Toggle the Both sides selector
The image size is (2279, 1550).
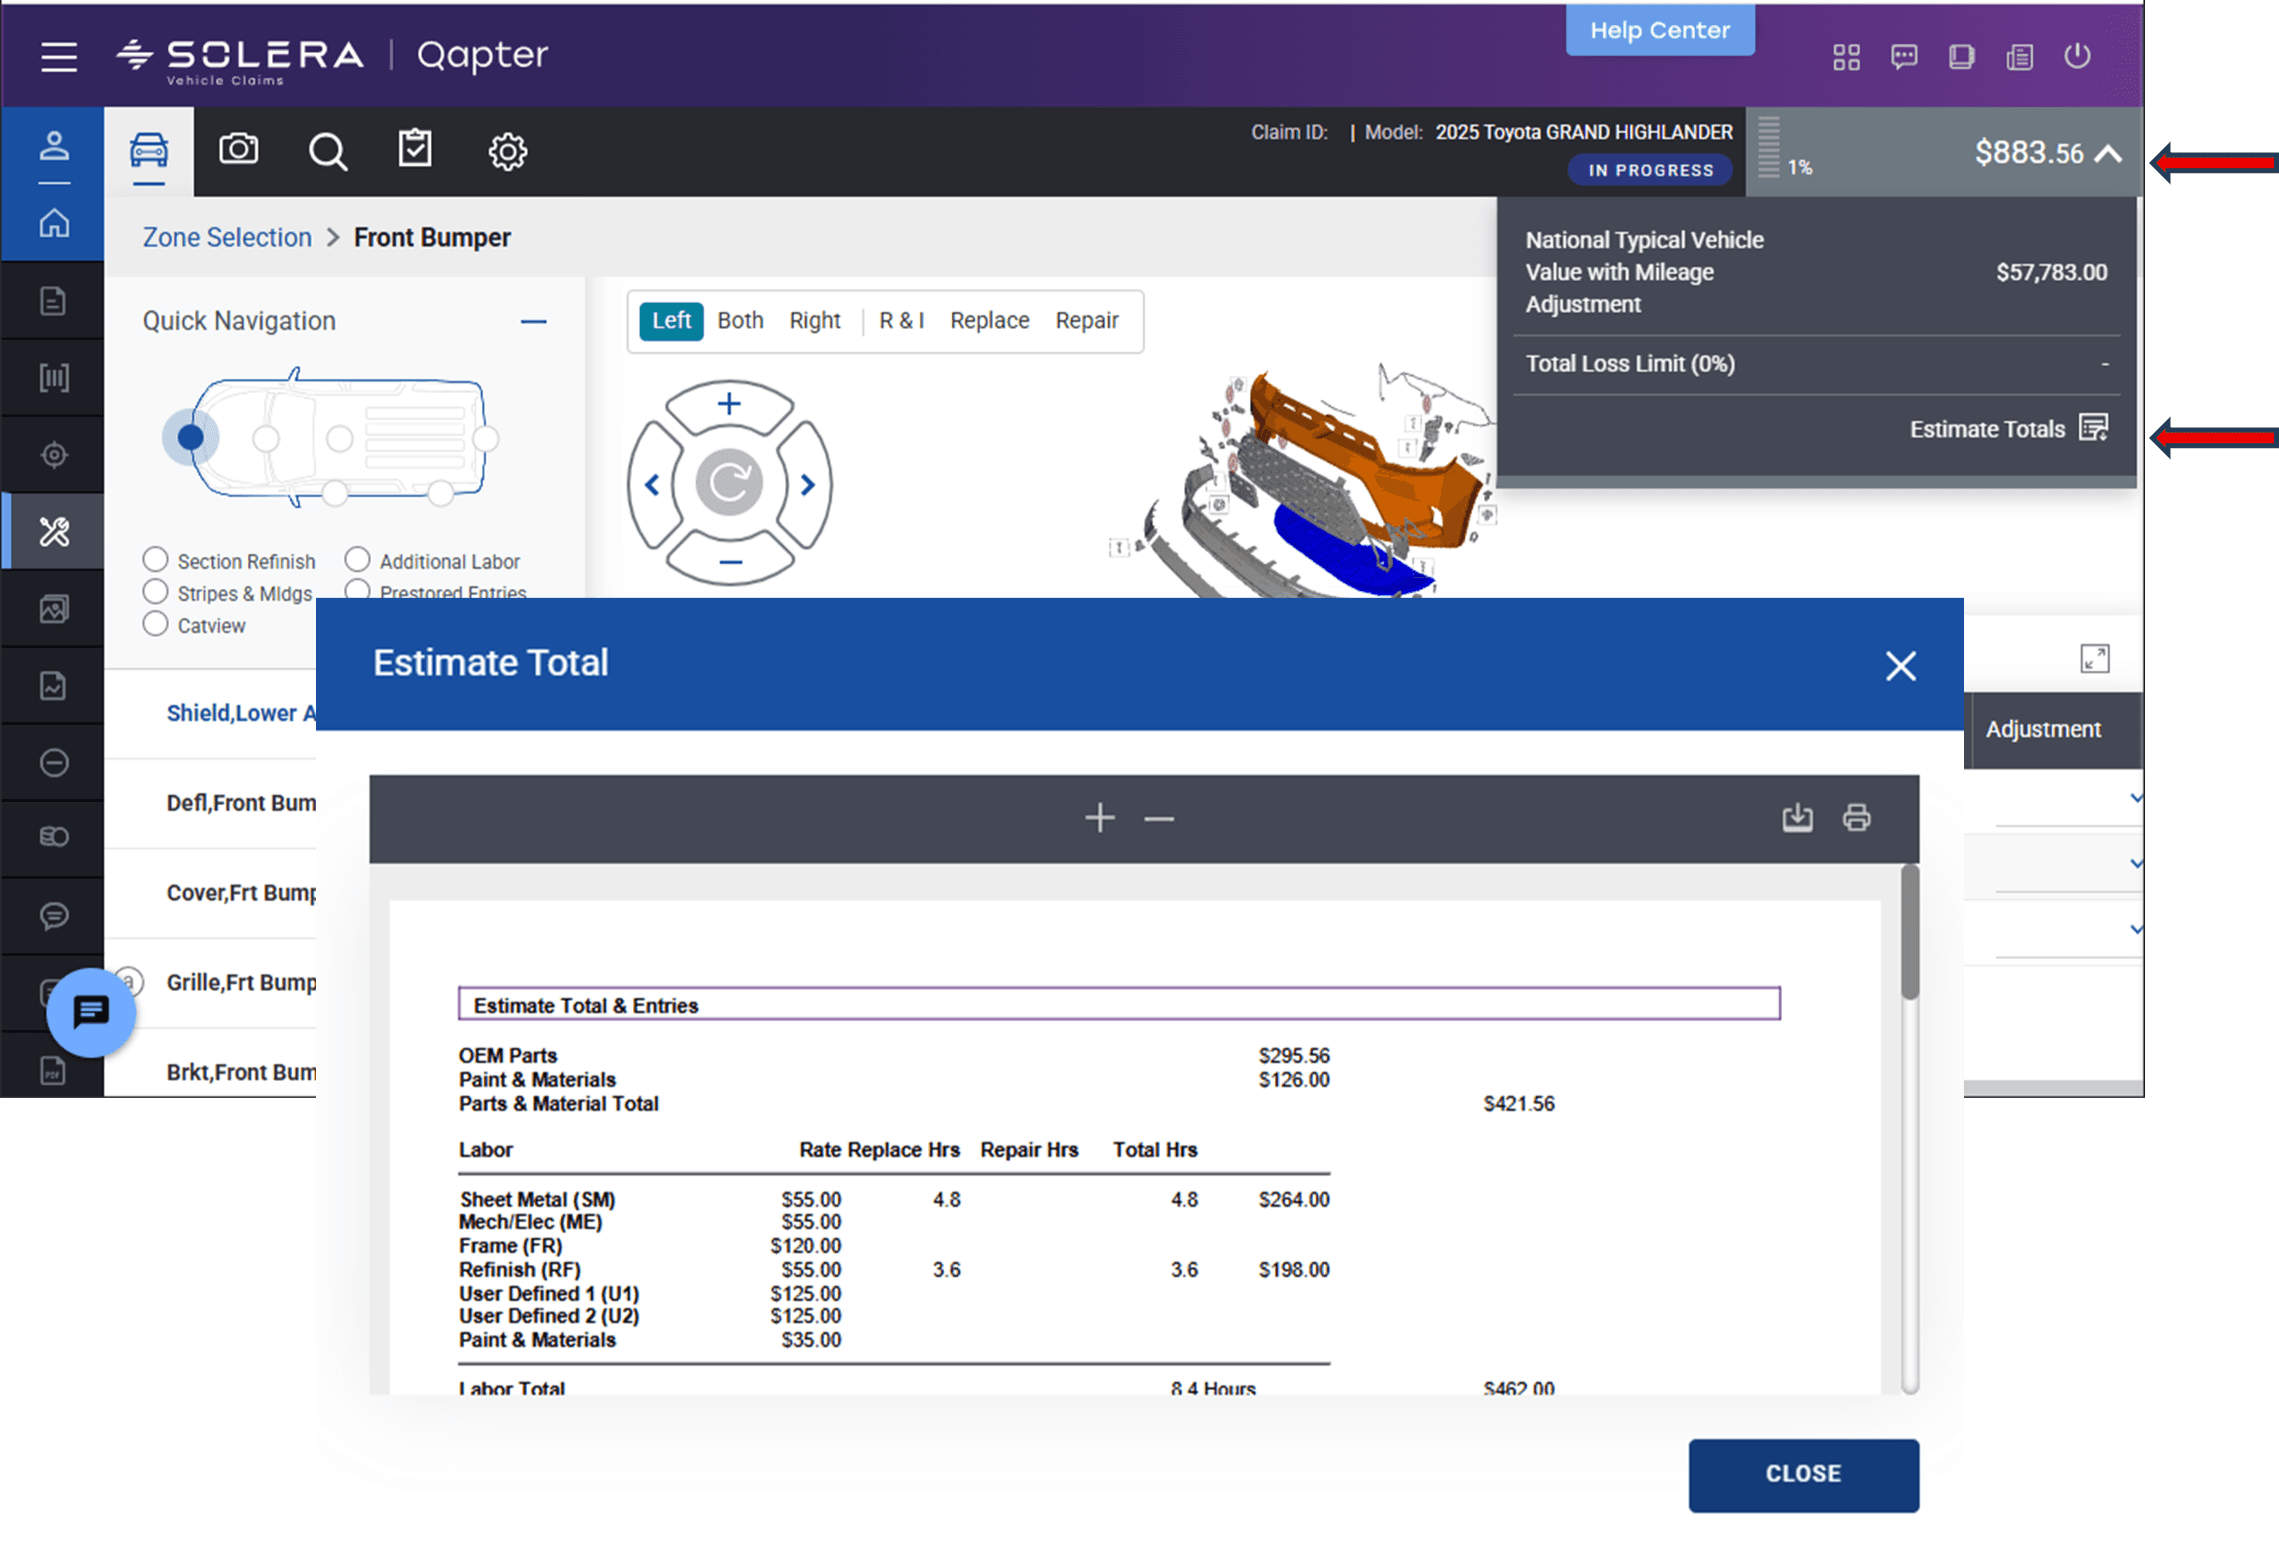740,321
